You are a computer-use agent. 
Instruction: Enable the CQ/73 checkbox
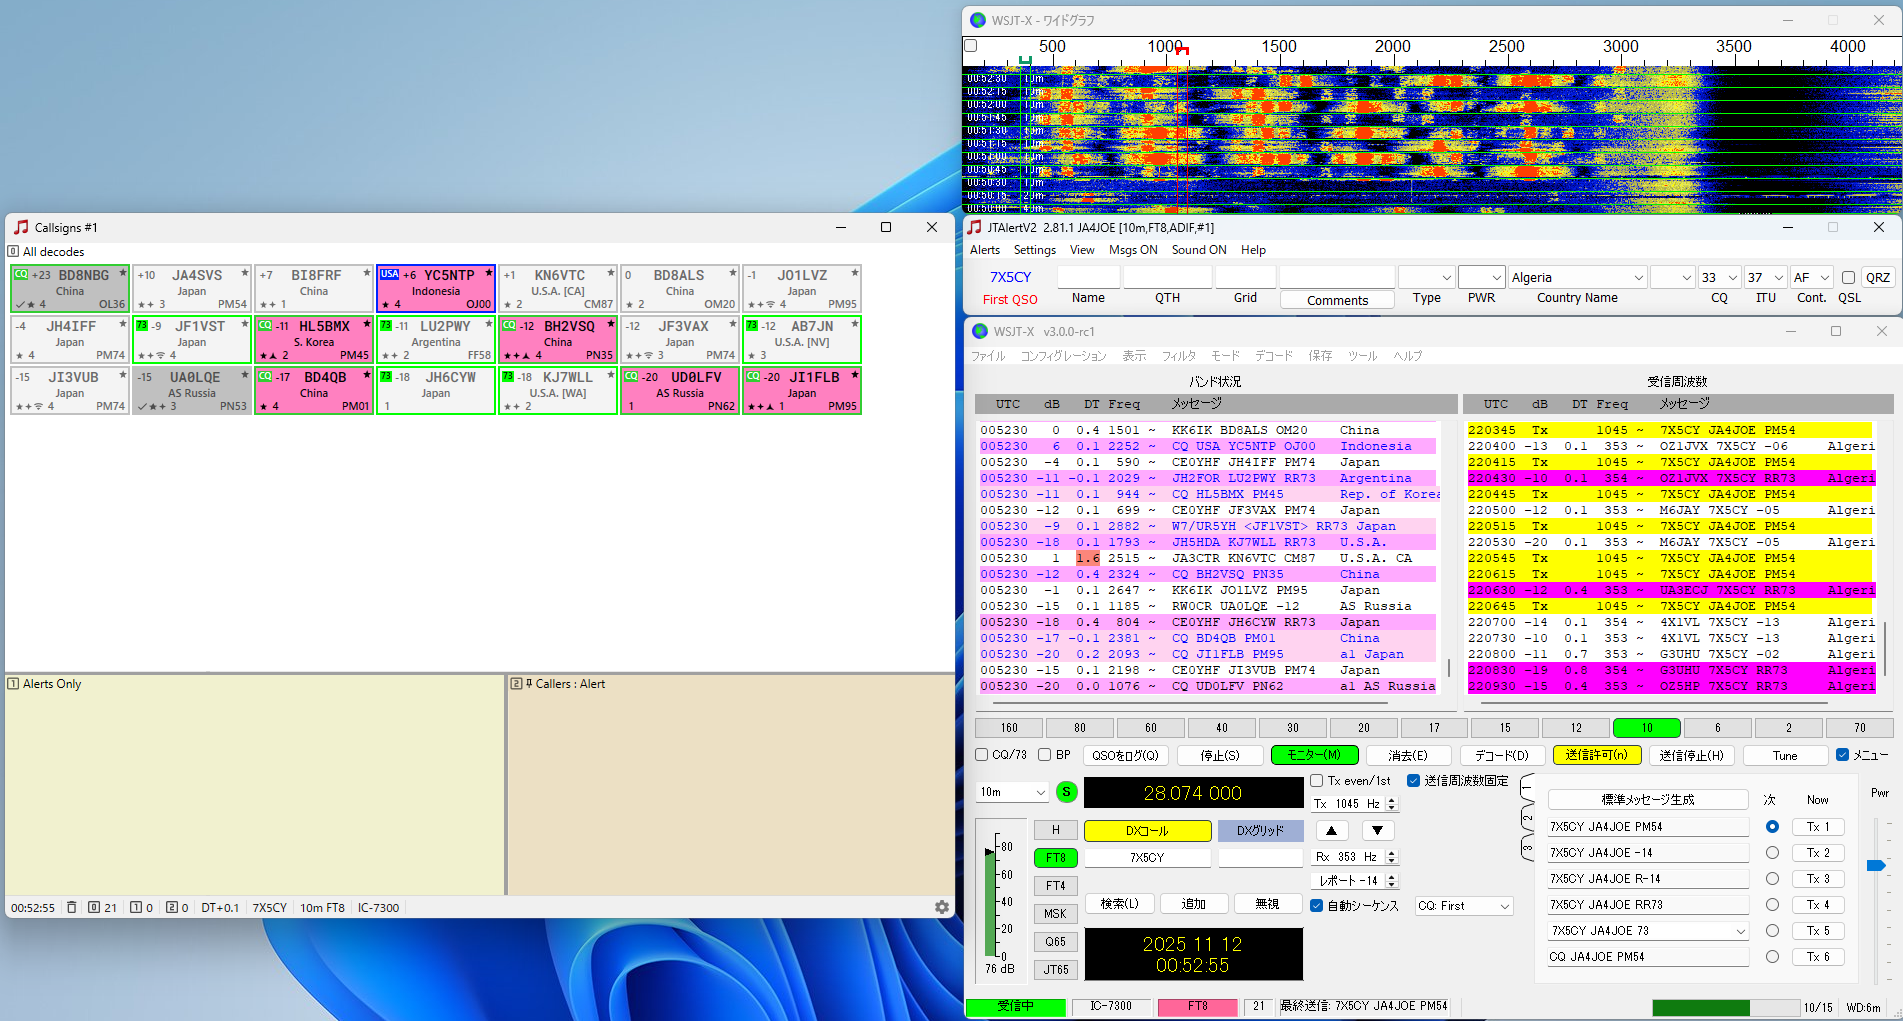pos(982,755)
